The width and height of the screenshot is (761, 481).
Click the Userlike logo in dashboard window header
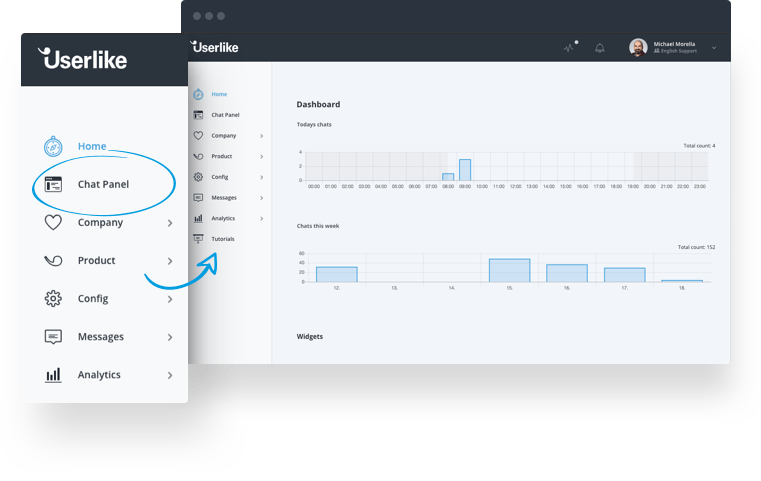214,47
